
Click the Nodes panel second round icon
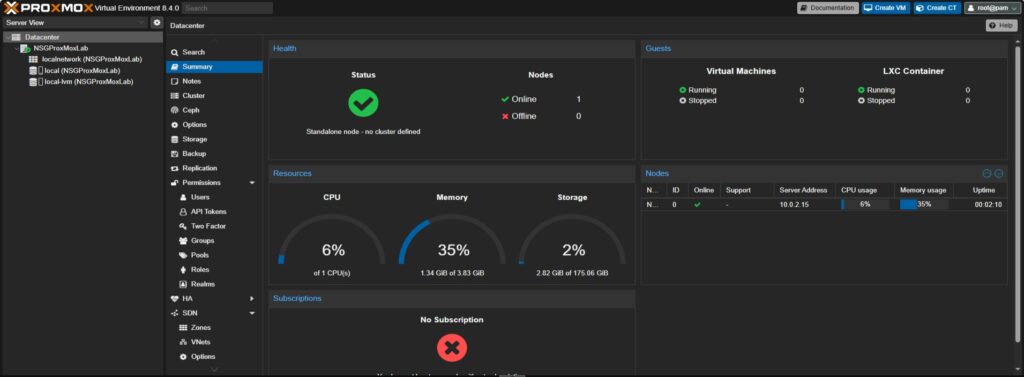coord(999,173)
